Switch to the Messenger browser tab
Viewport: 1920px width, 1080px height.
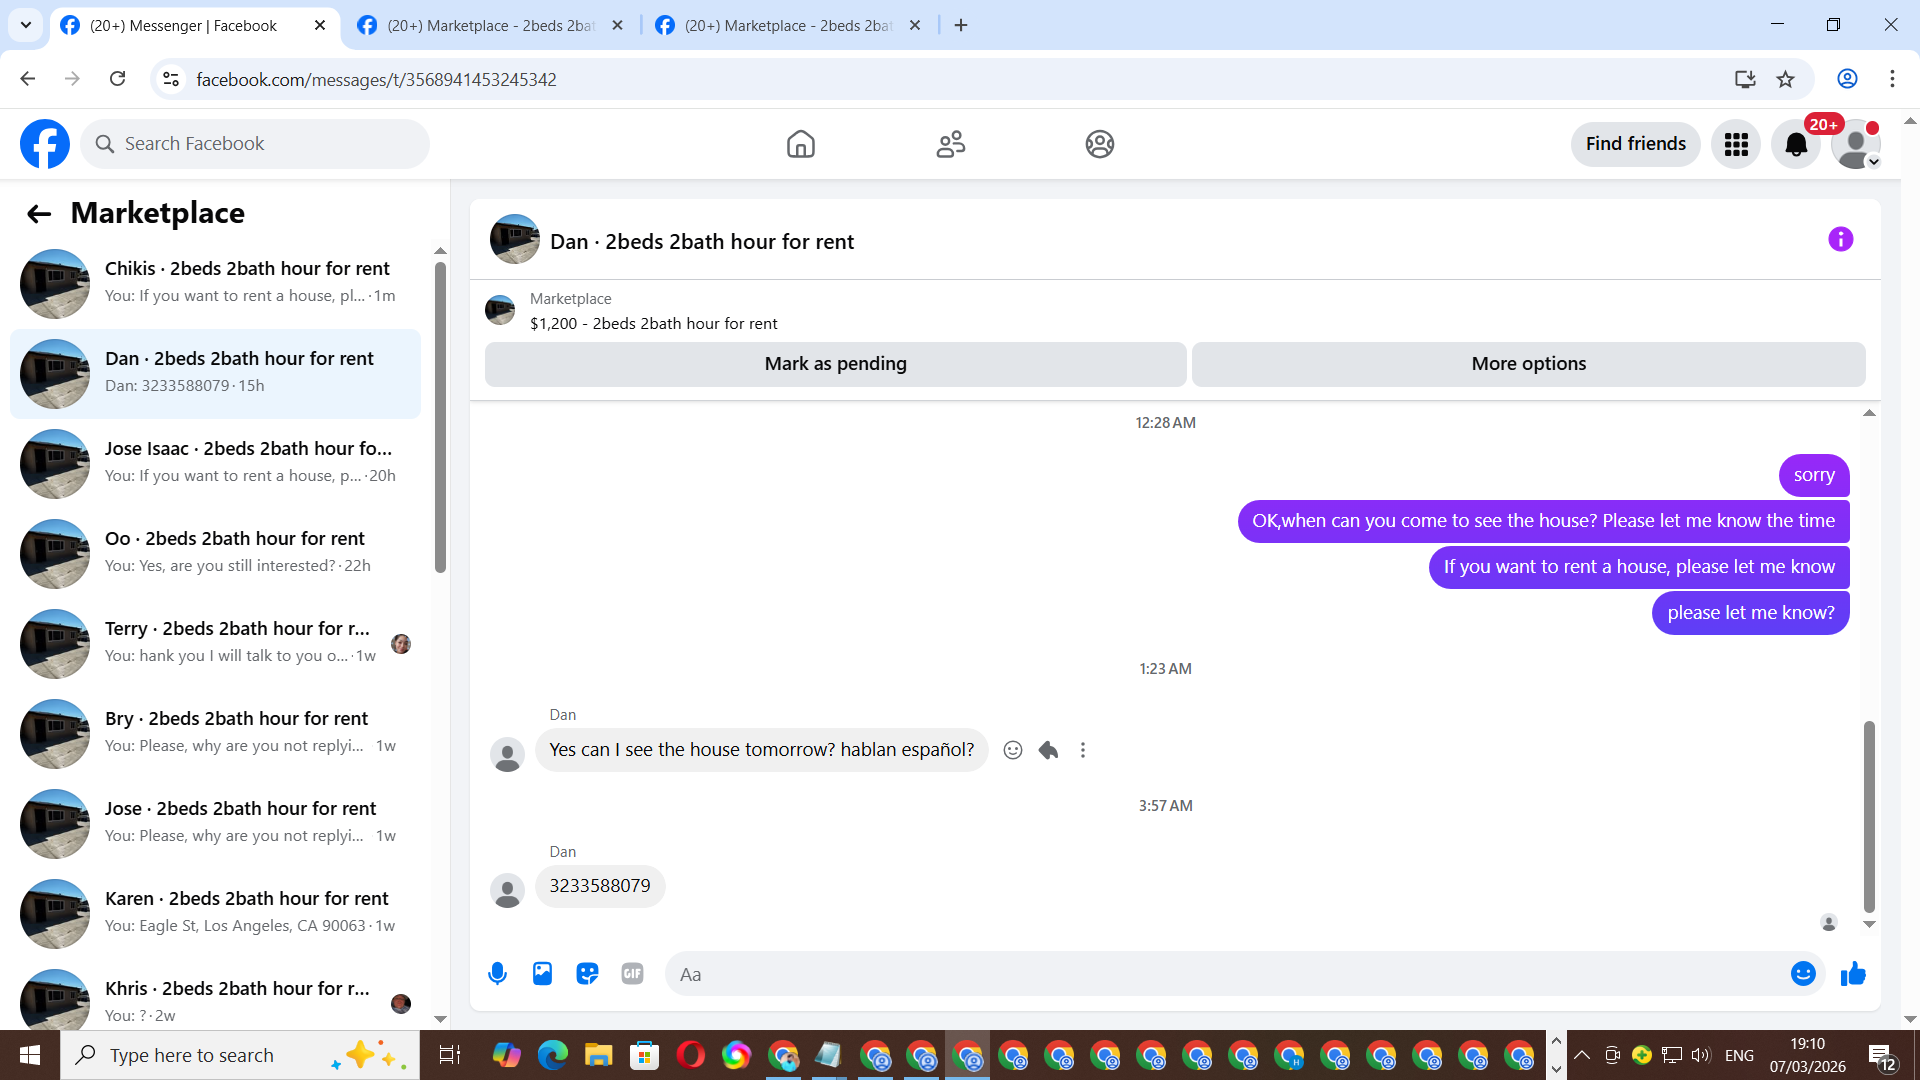[x=193, y=26]
